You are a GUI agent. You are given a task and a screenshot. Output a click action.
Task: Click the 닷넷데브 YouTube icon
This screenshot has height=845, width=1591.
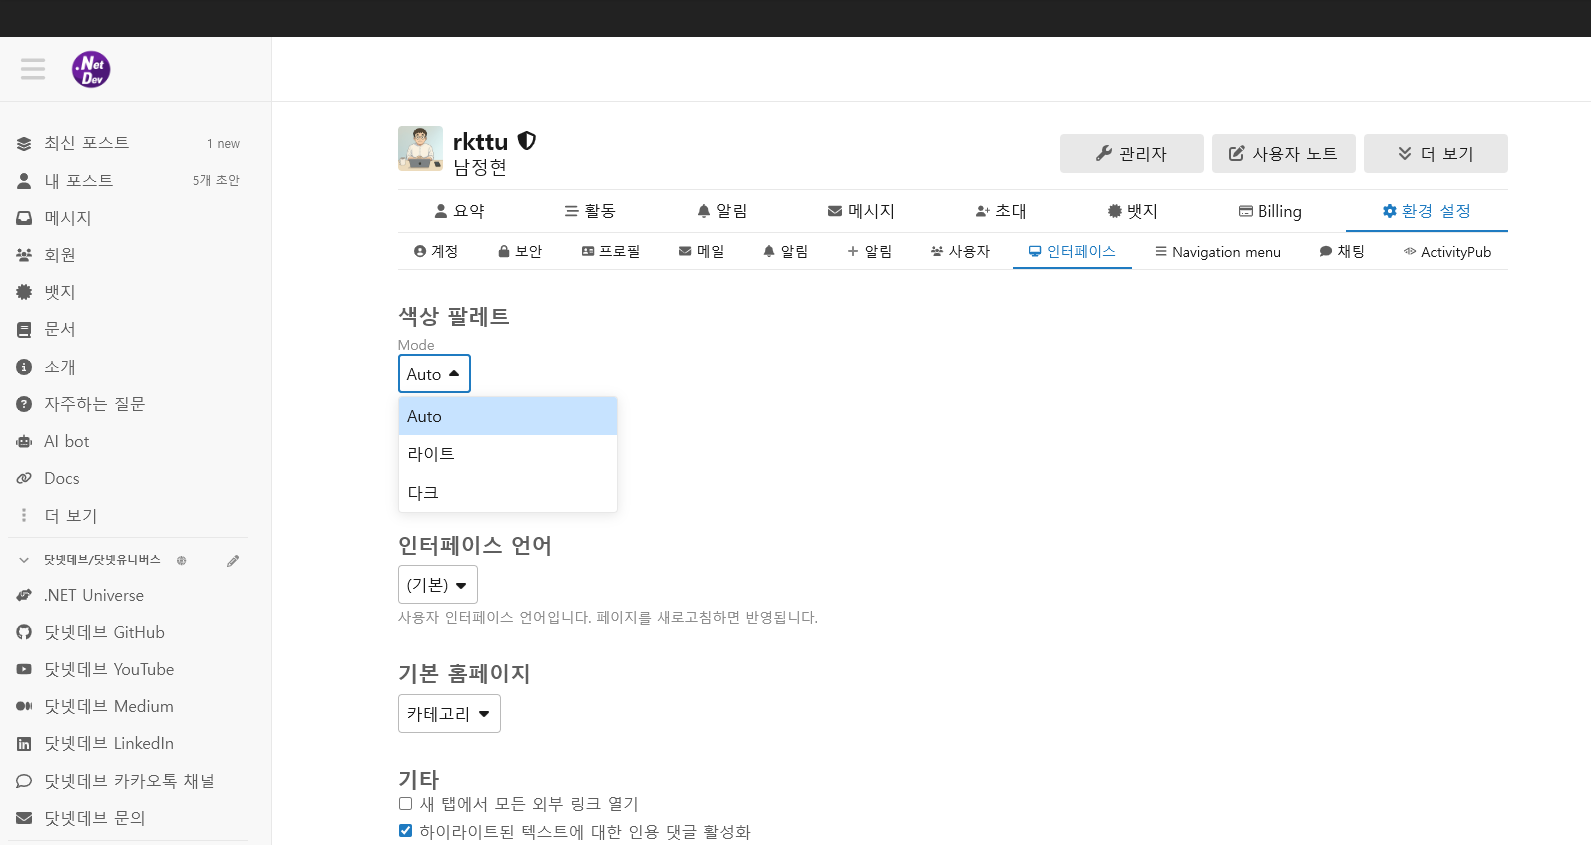pos(24,669)
